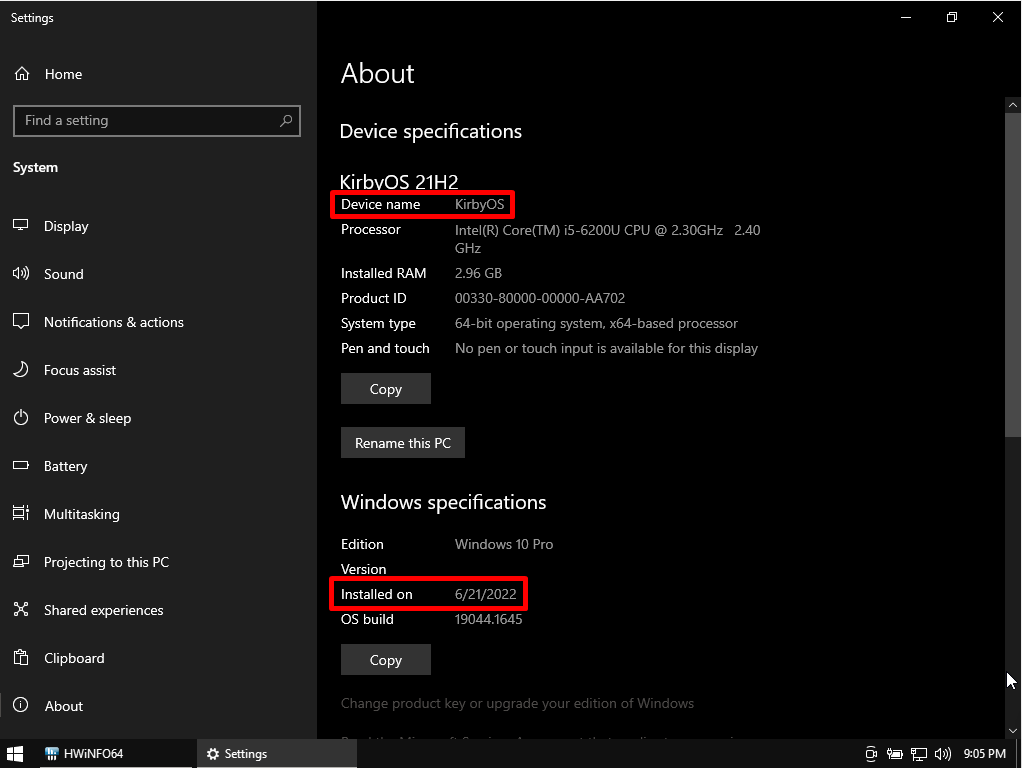
Task: Click the Projecting to this PC icon
Action: pyautogui.click(x=21, y=561)
